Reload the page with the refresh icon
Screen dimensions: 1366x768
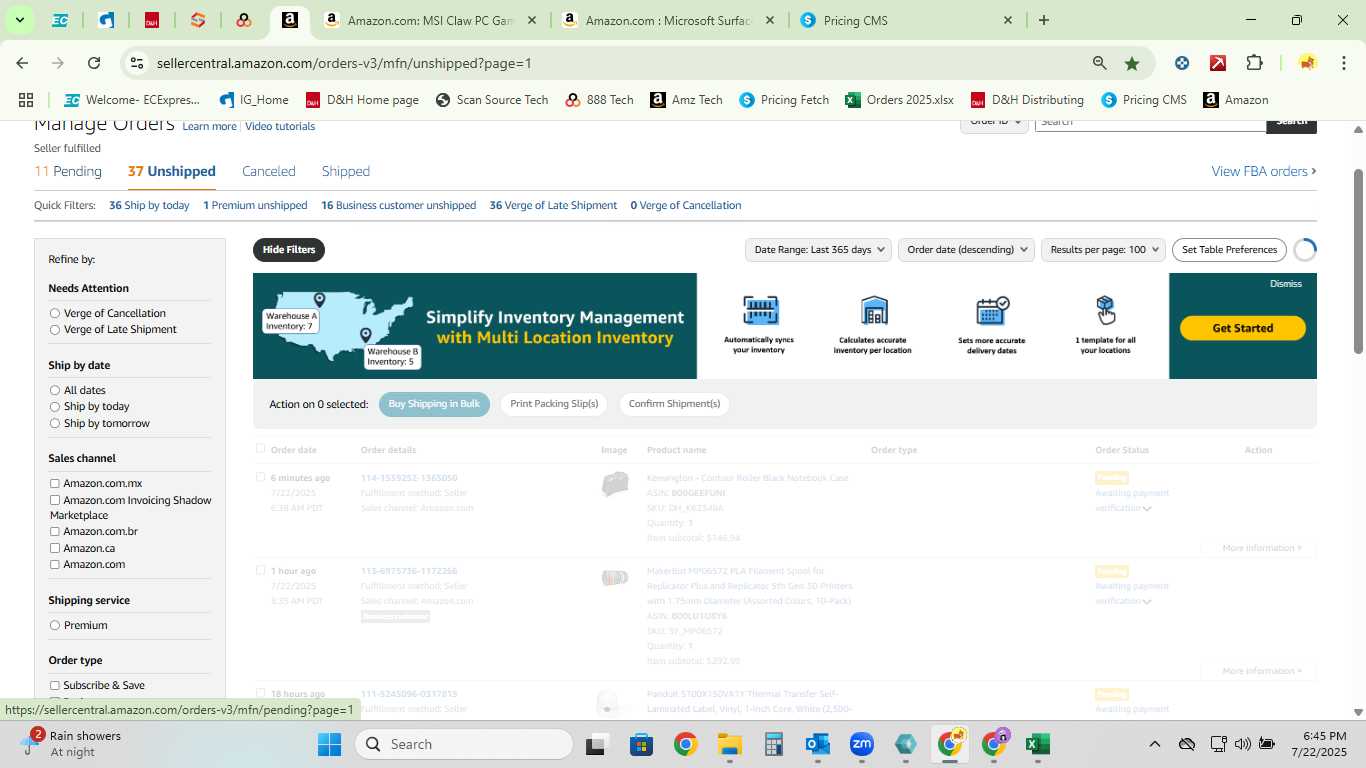coord(94,63)
